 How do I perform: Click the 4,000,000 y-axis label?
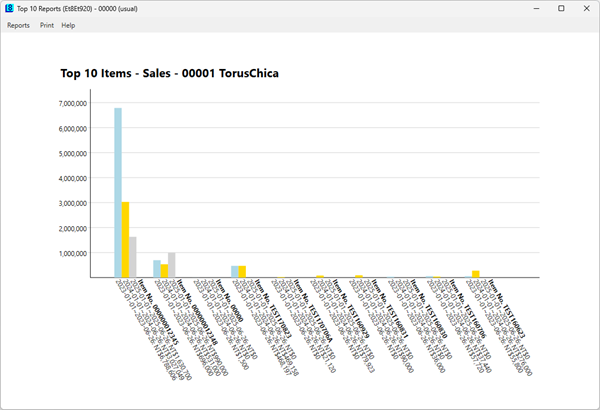click(82, 178)
